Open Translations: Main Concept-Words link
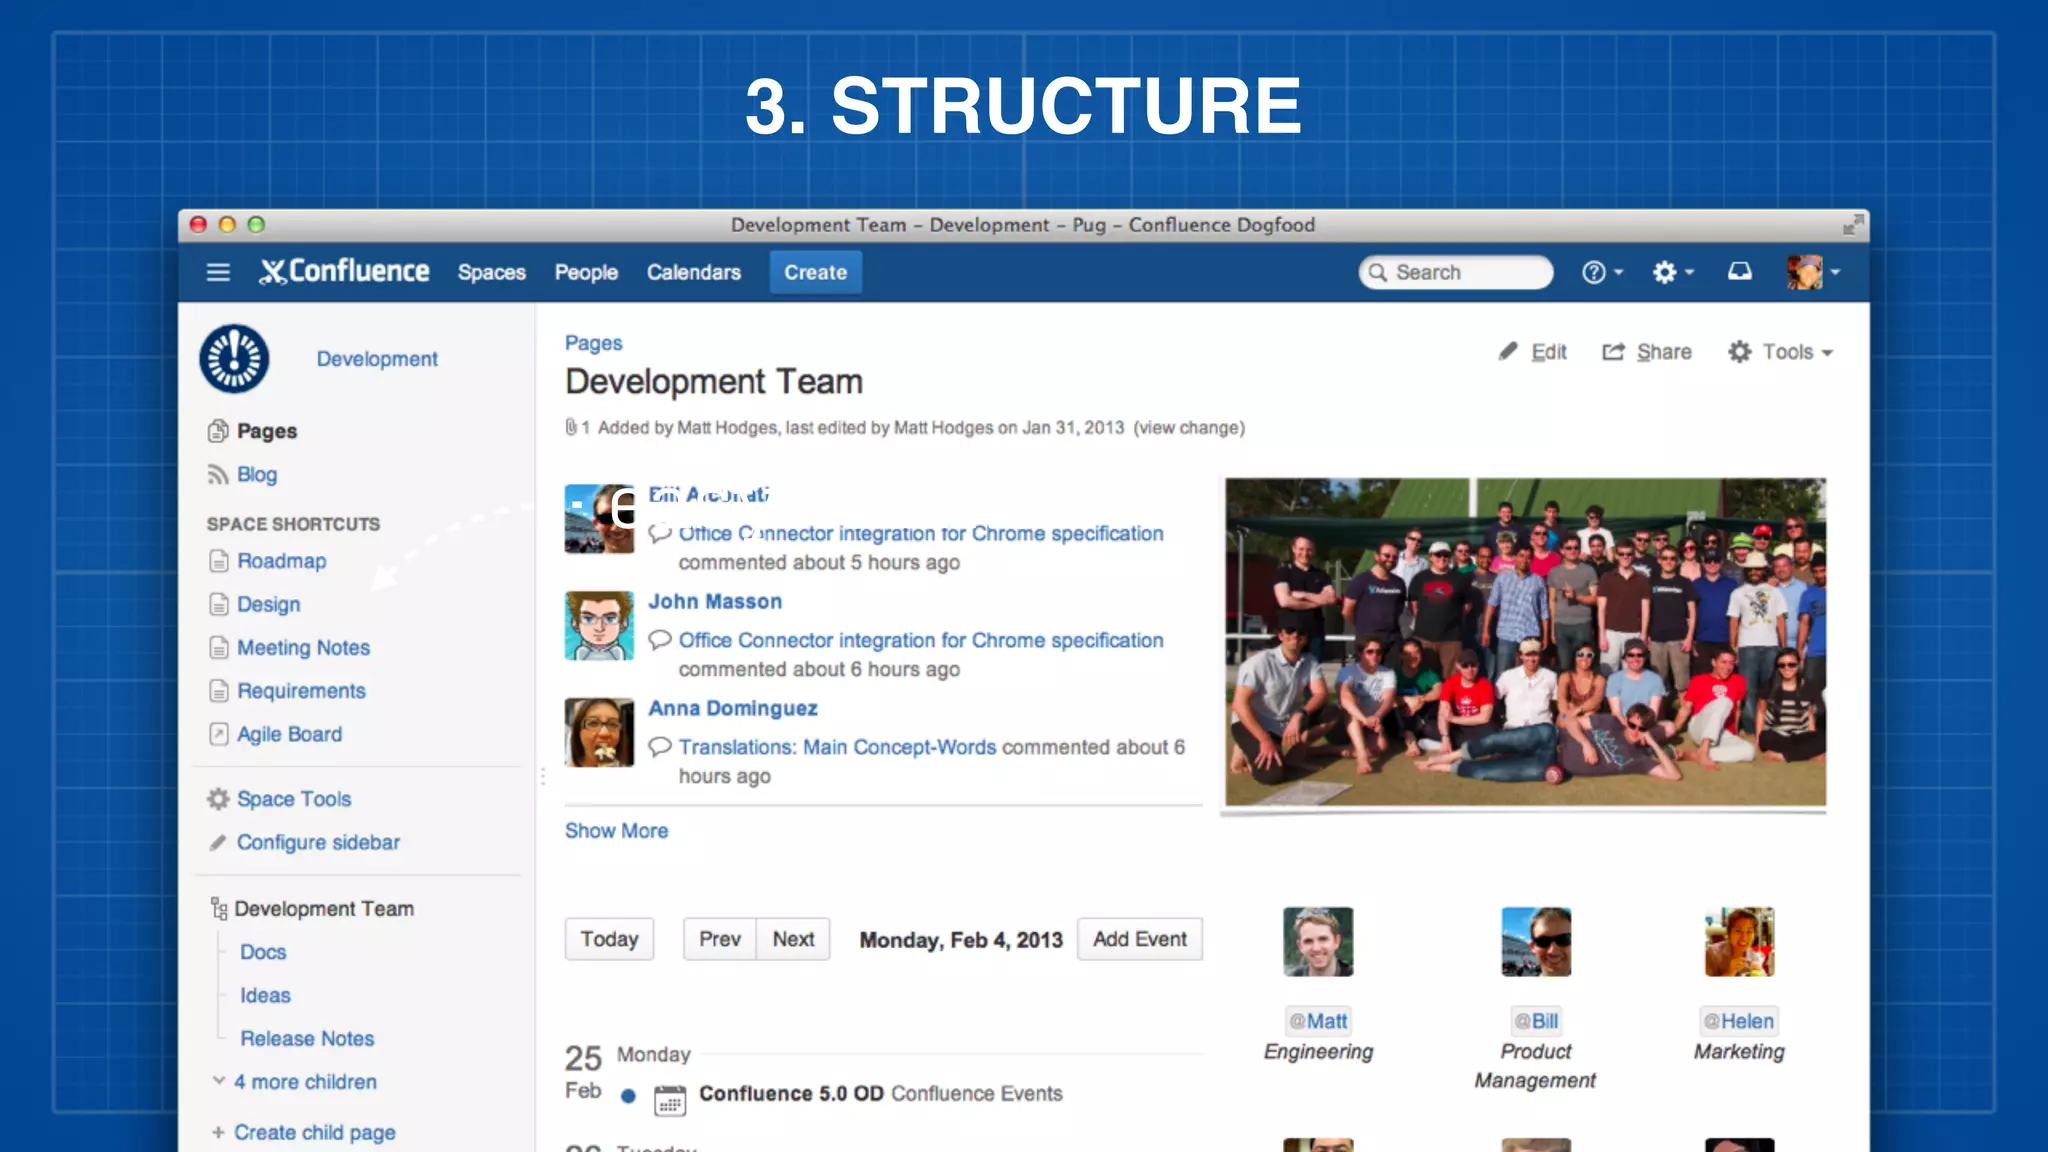 coord(837,747)
